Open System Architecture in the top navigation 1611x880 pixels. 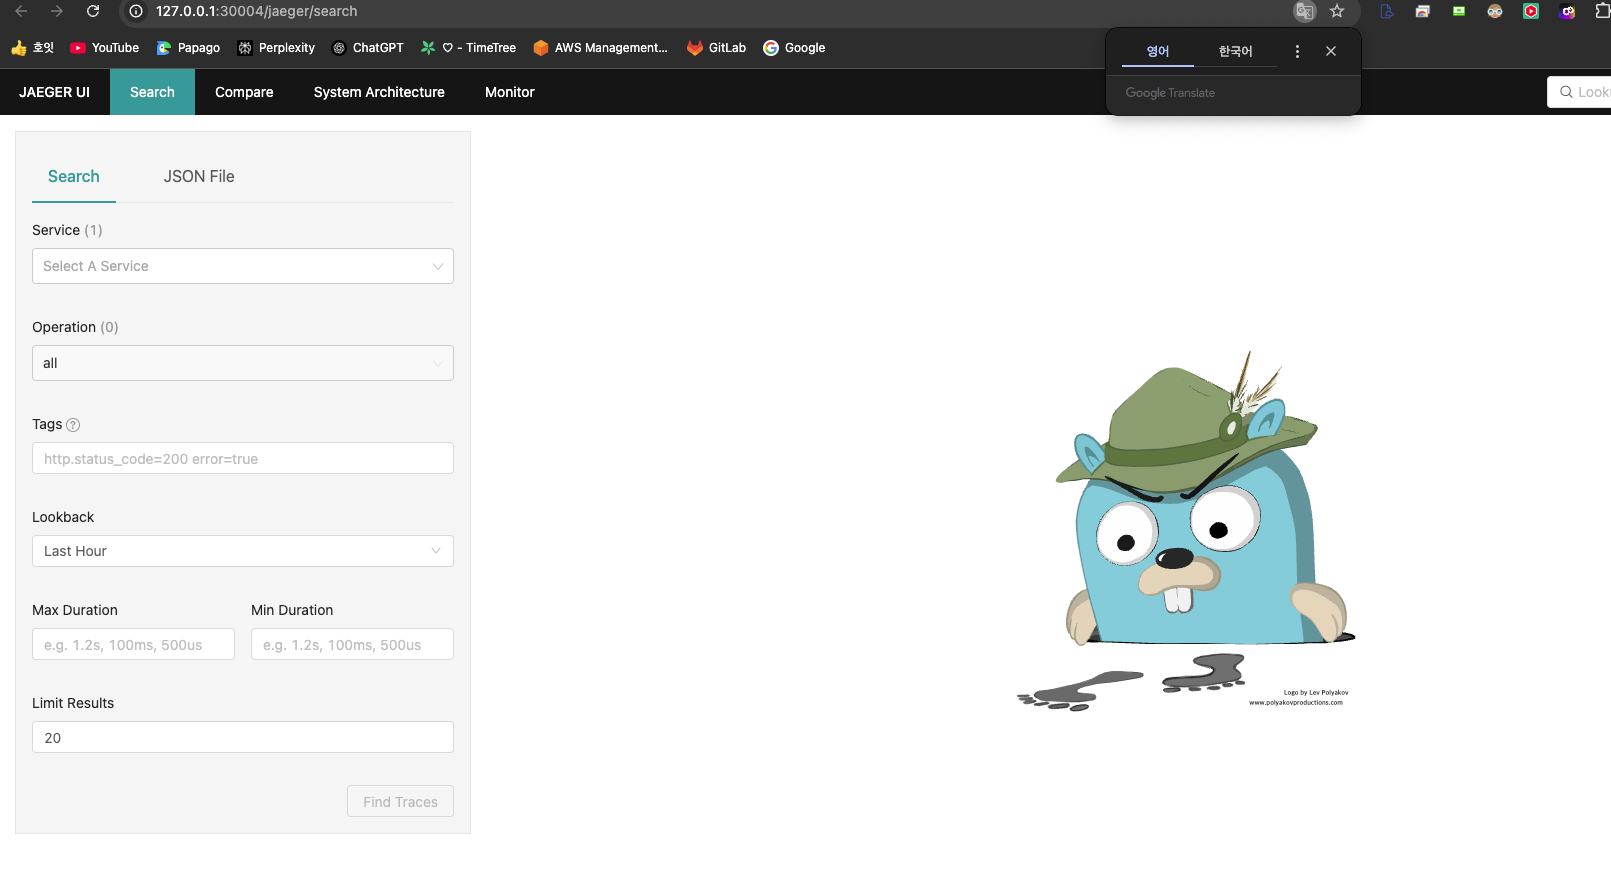[379, 92]
